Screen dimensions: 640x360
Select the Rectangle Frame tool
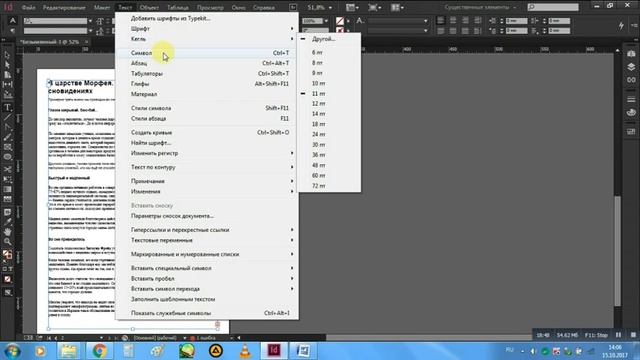pyautogui.click(x=7, y=147)
